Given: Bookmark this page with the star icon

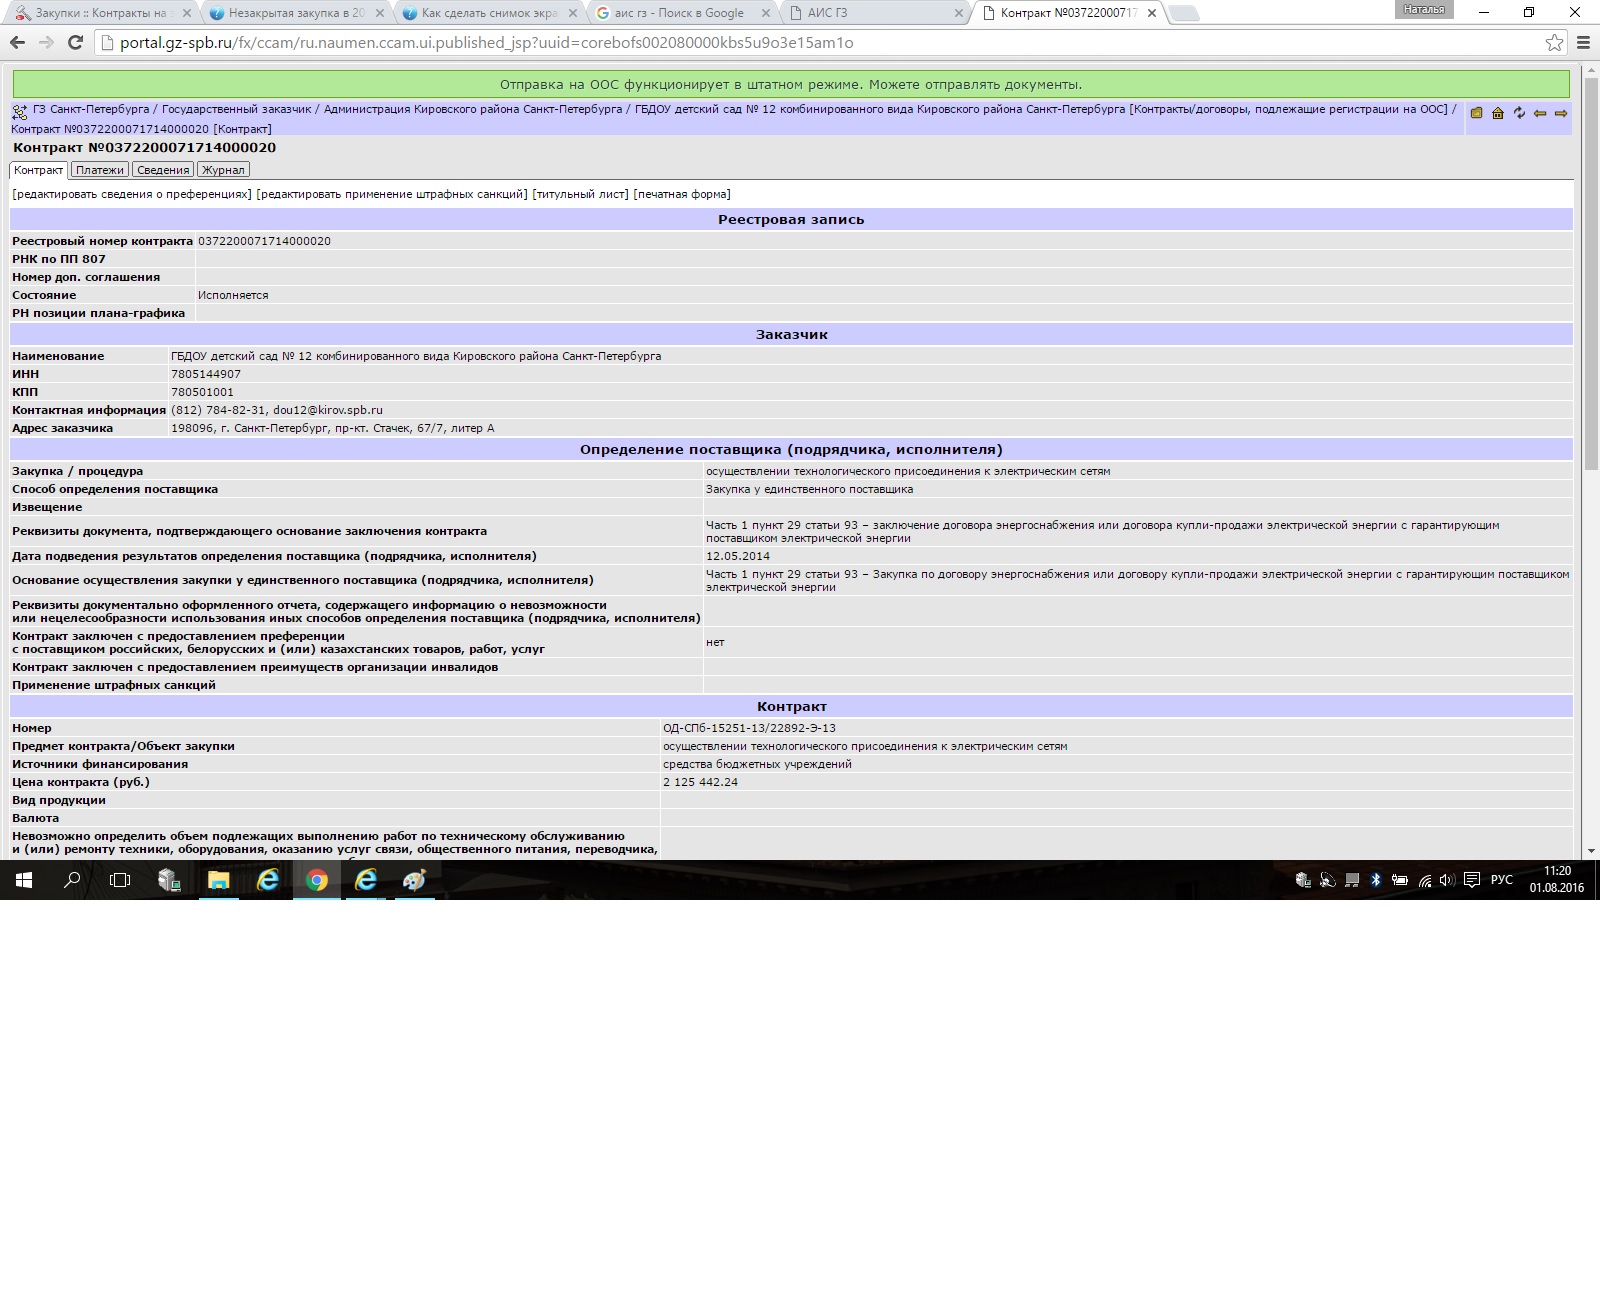Looking at the screenshot, I should tap(1554, 43).
